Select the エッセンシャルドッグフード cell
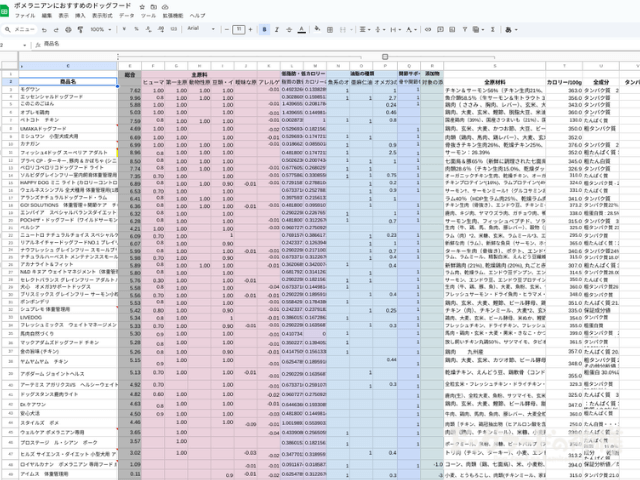The width and height of the screenshot is (640, 480). [68, 97]
